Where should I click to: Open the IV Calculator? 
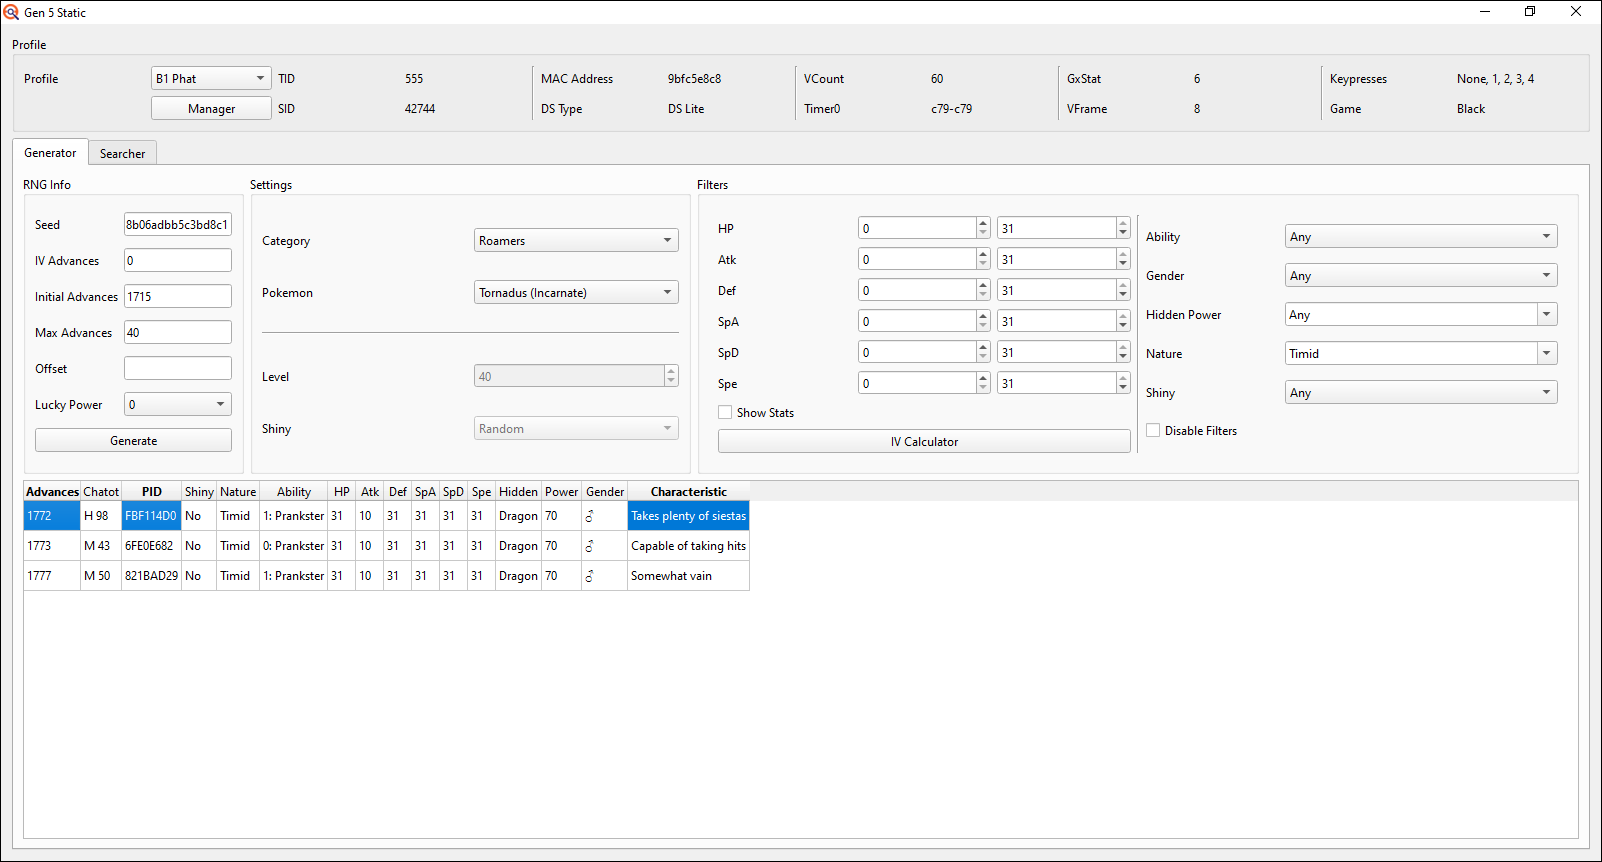[x=924, y=441]
